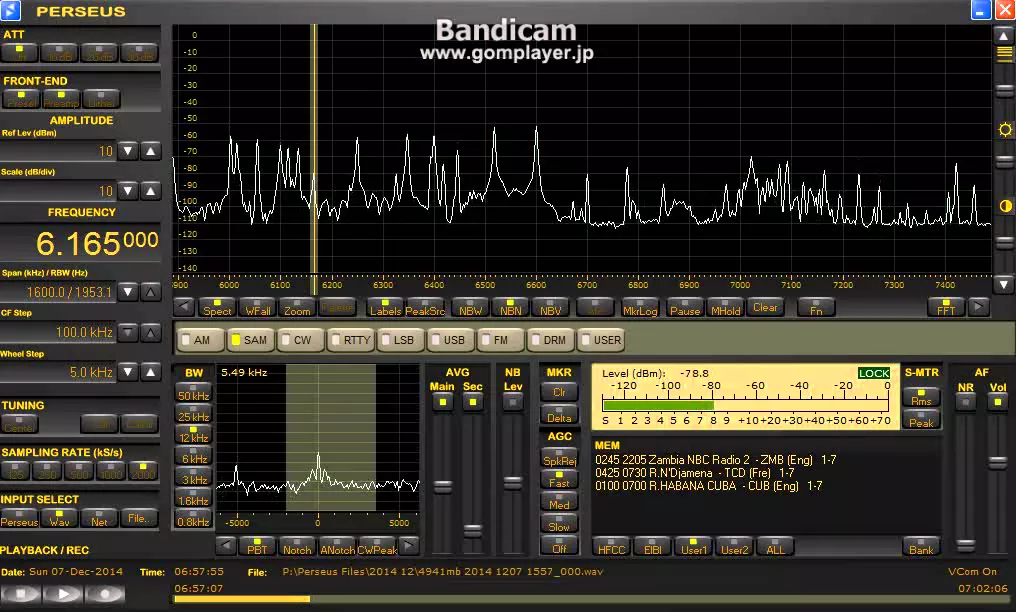Select AM demodulation mode
Viewport: 1016px width, 612px height.
[201, 340]
